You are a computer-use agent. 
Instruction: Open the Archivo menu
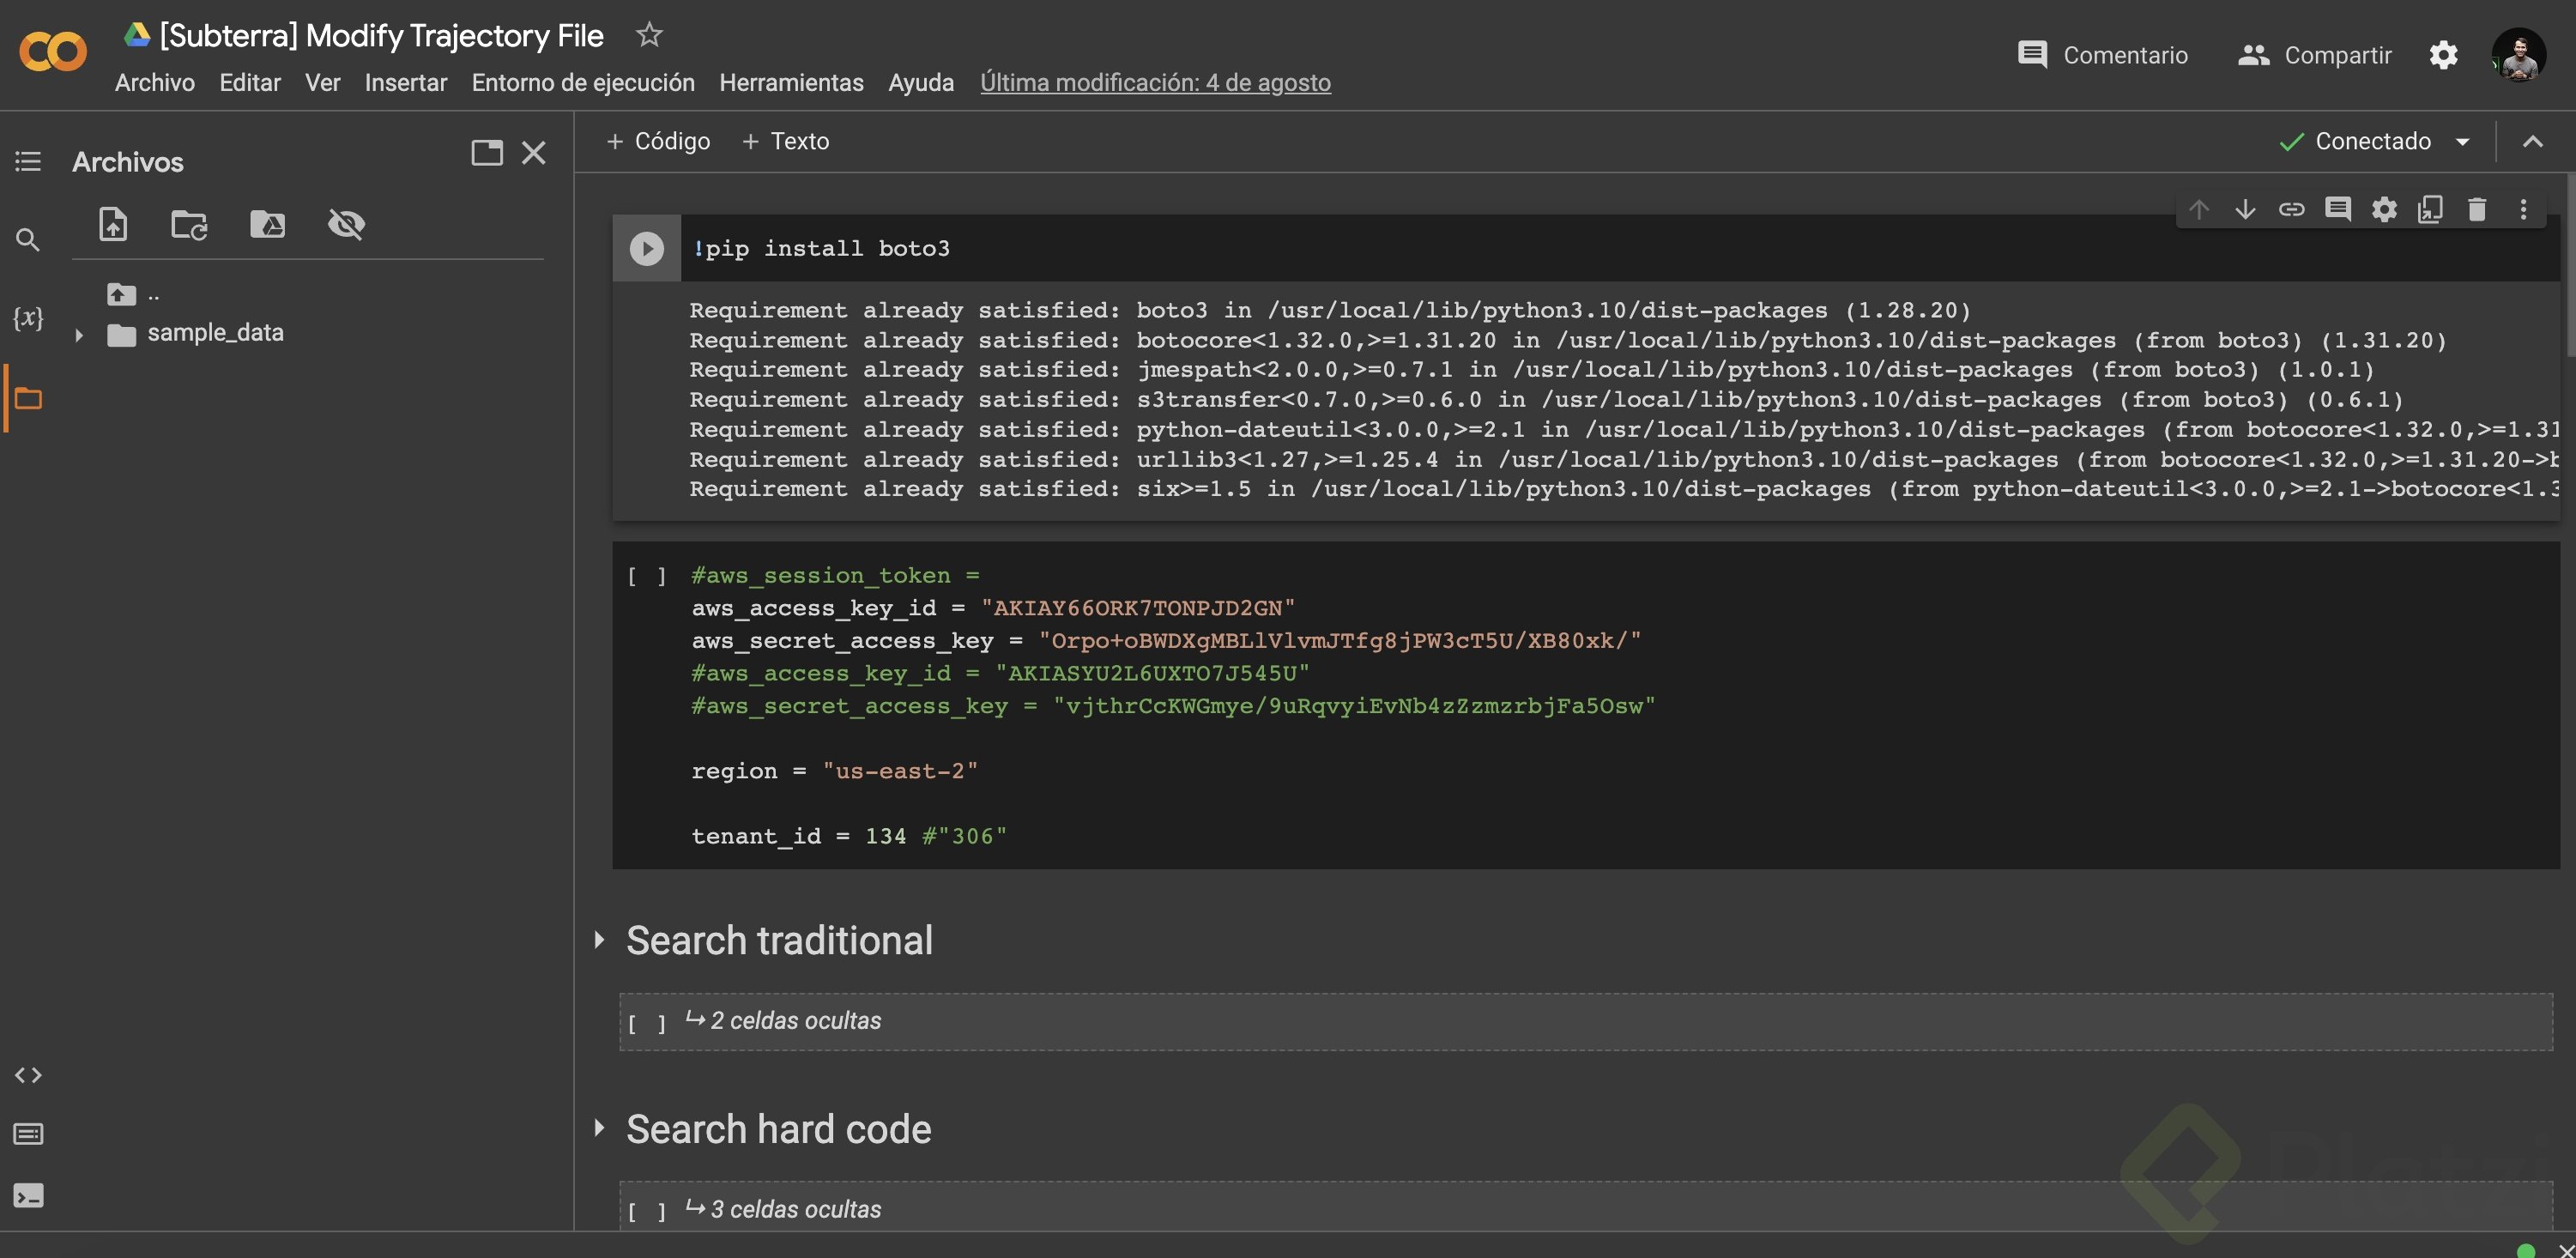[x=154, y=83]
